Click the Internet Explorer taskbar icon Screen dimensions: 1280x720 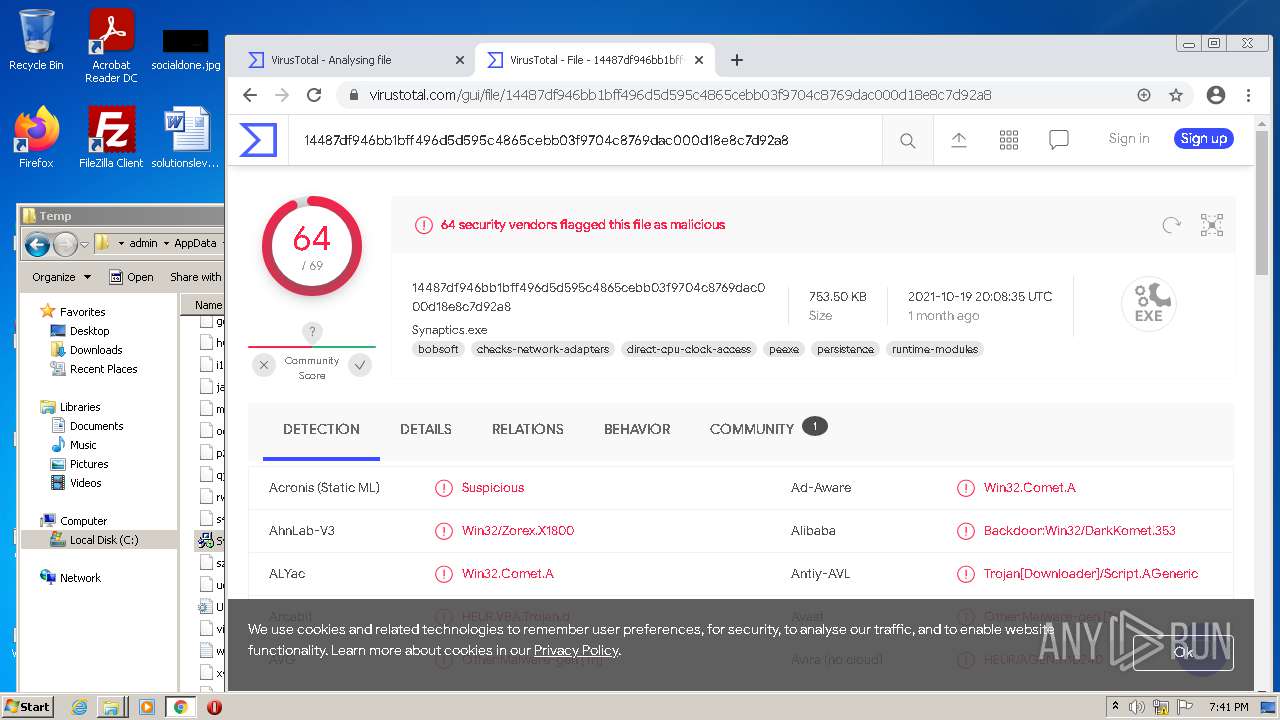(x=80, y=707)
